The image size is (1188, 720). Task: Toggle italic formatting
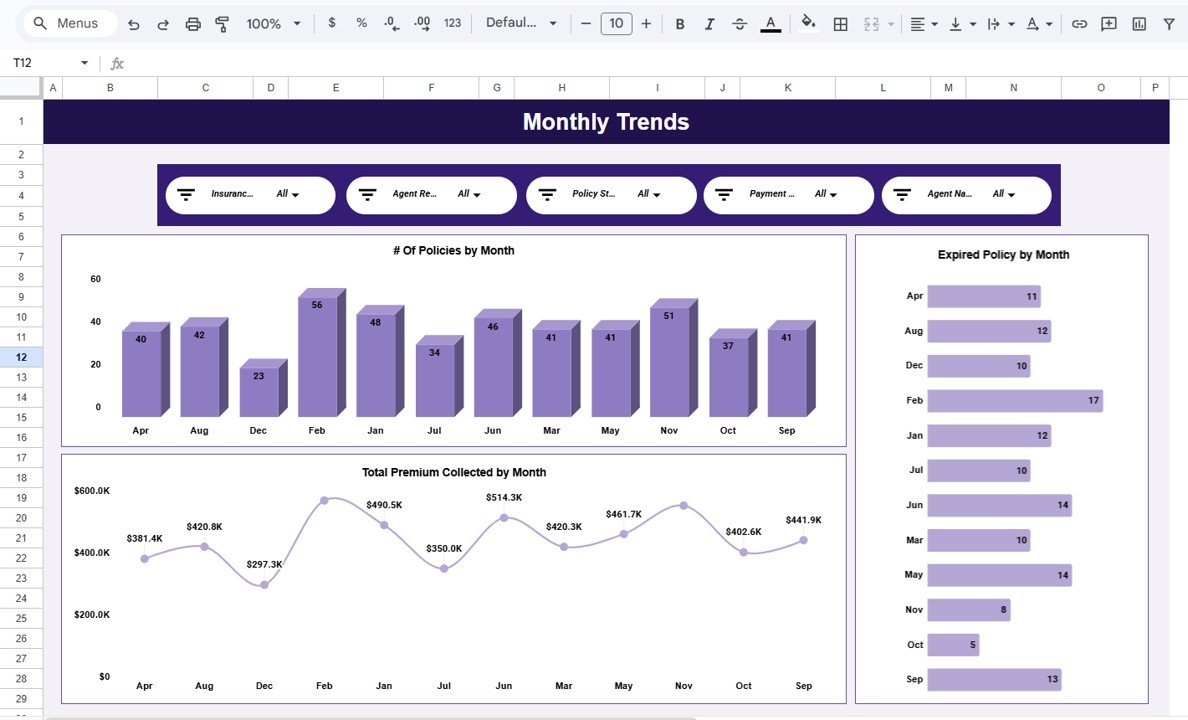(x=709, y=22)
